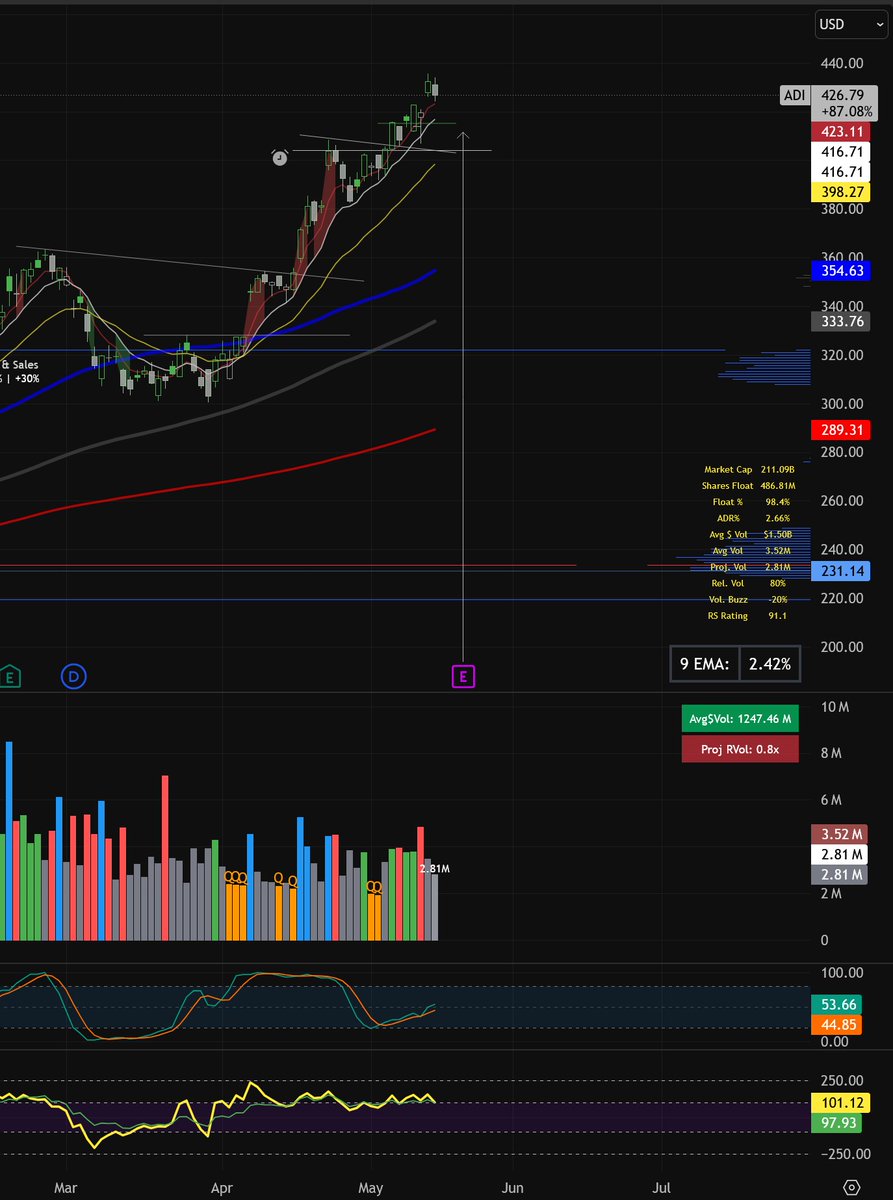Click 220.00 on the price axis
The image size is (893, 1200).
[x=842, y=598]
